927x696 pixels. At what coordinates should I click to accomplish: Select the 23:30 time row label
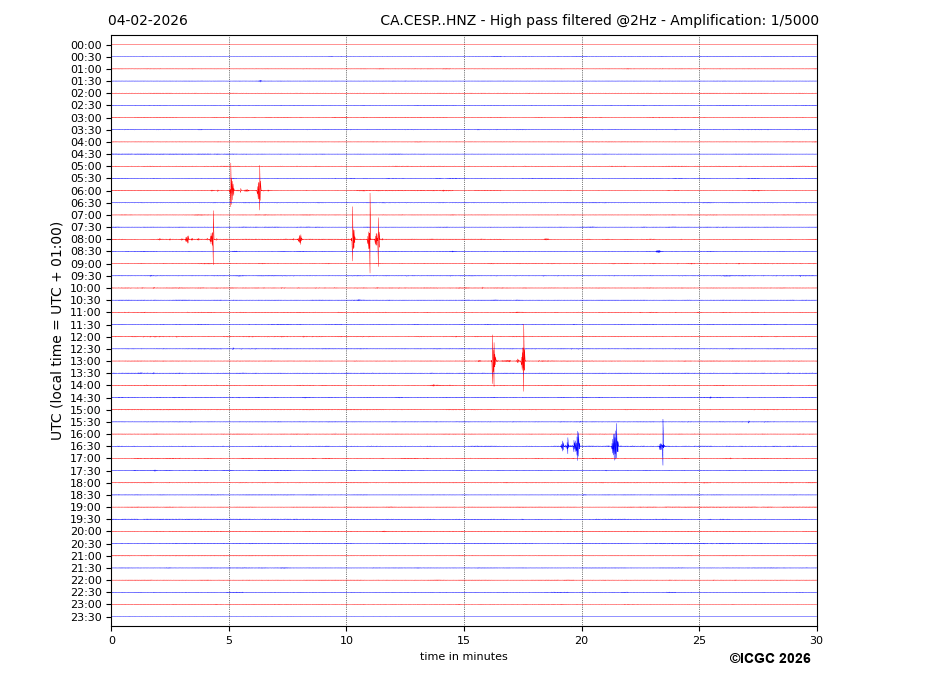[86, 617]
